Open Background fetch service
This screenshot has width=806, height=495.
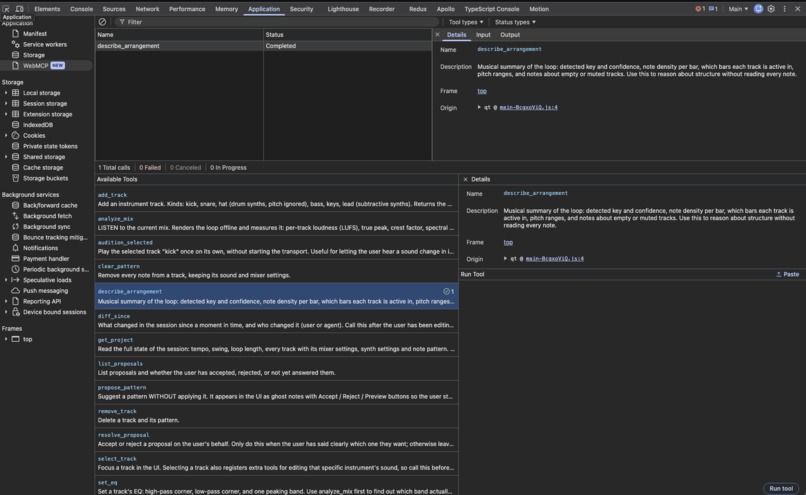coord(47,216)
